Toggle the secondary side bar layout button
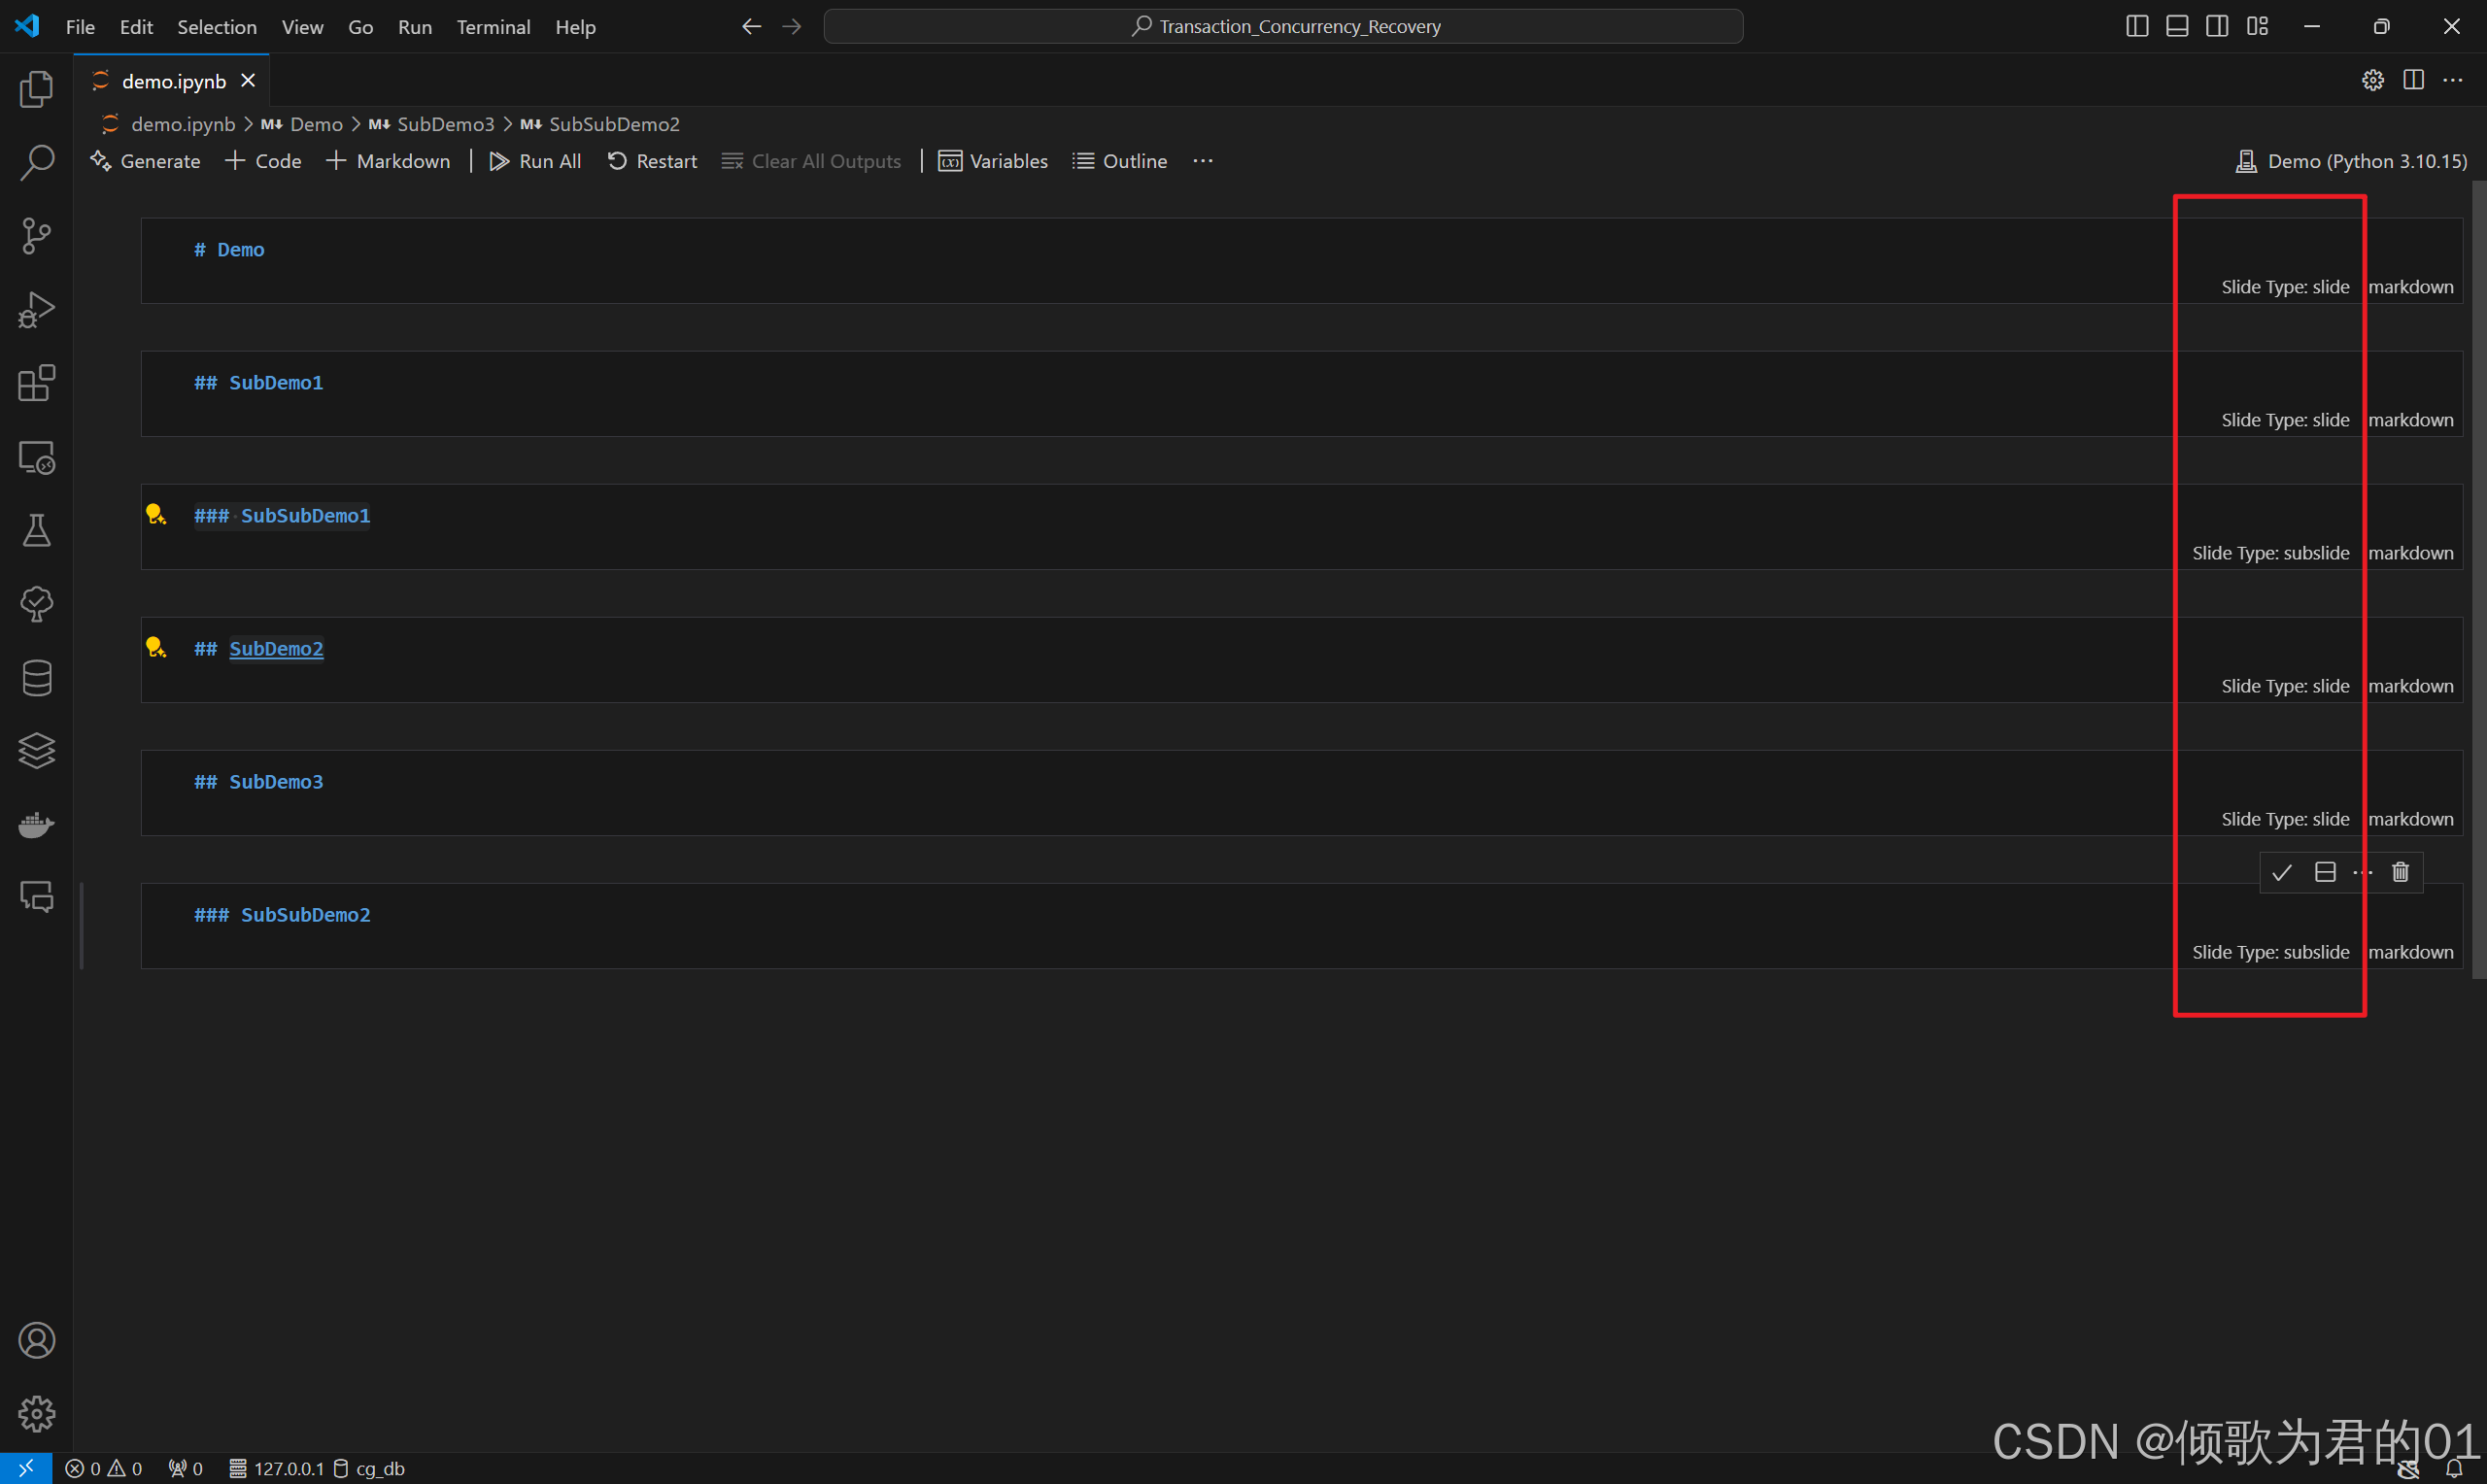 pos(2216,26)
